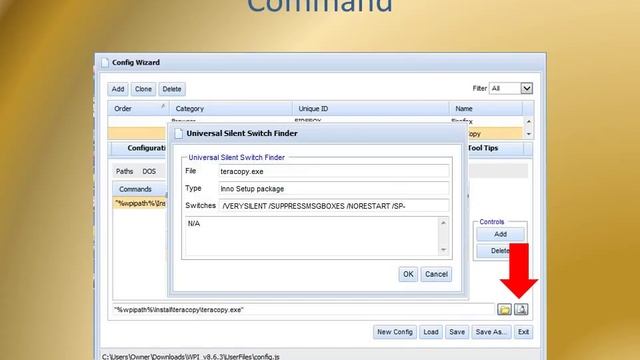Cancel the Silent Switch Finder dialog
Viewport: 640px width, 360px height.
pyautogui.click(x=436, y=274)
